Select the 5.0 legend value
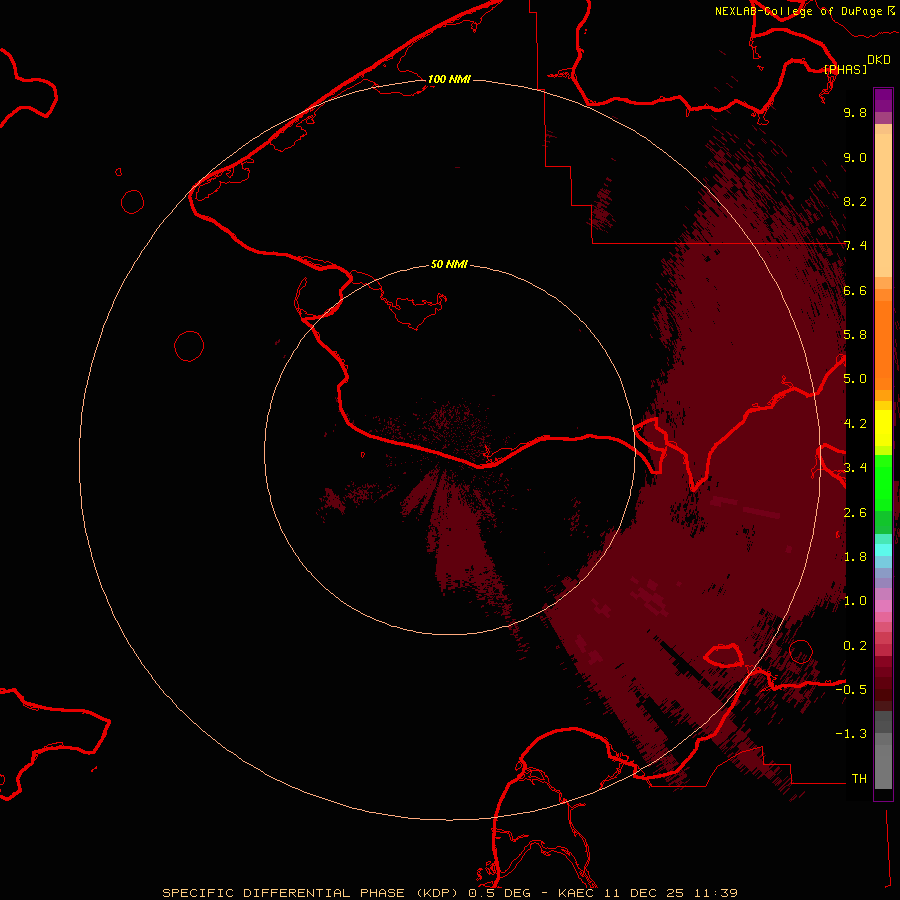This screenshot has width=900, height=900. [x=855, y=379]
